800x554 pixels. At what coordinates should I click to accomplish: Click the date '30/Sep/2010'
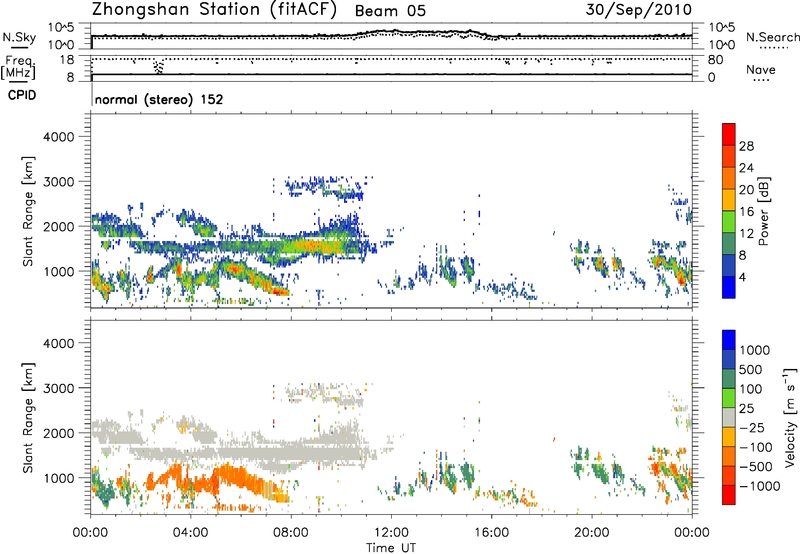click(x=639, y=9)
